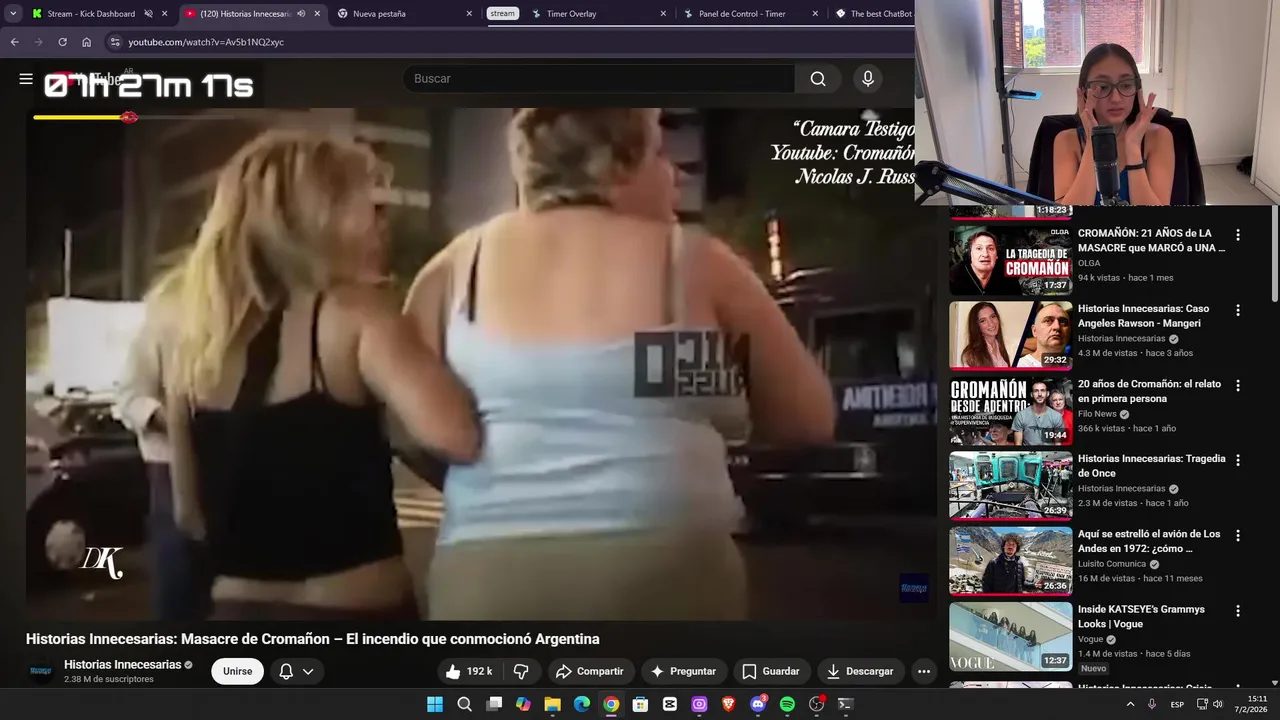Open options menu for CROMAÑÓN: 21 AÑOS video
Screen dimensions: 1280x720
[x=1238, y=235]
